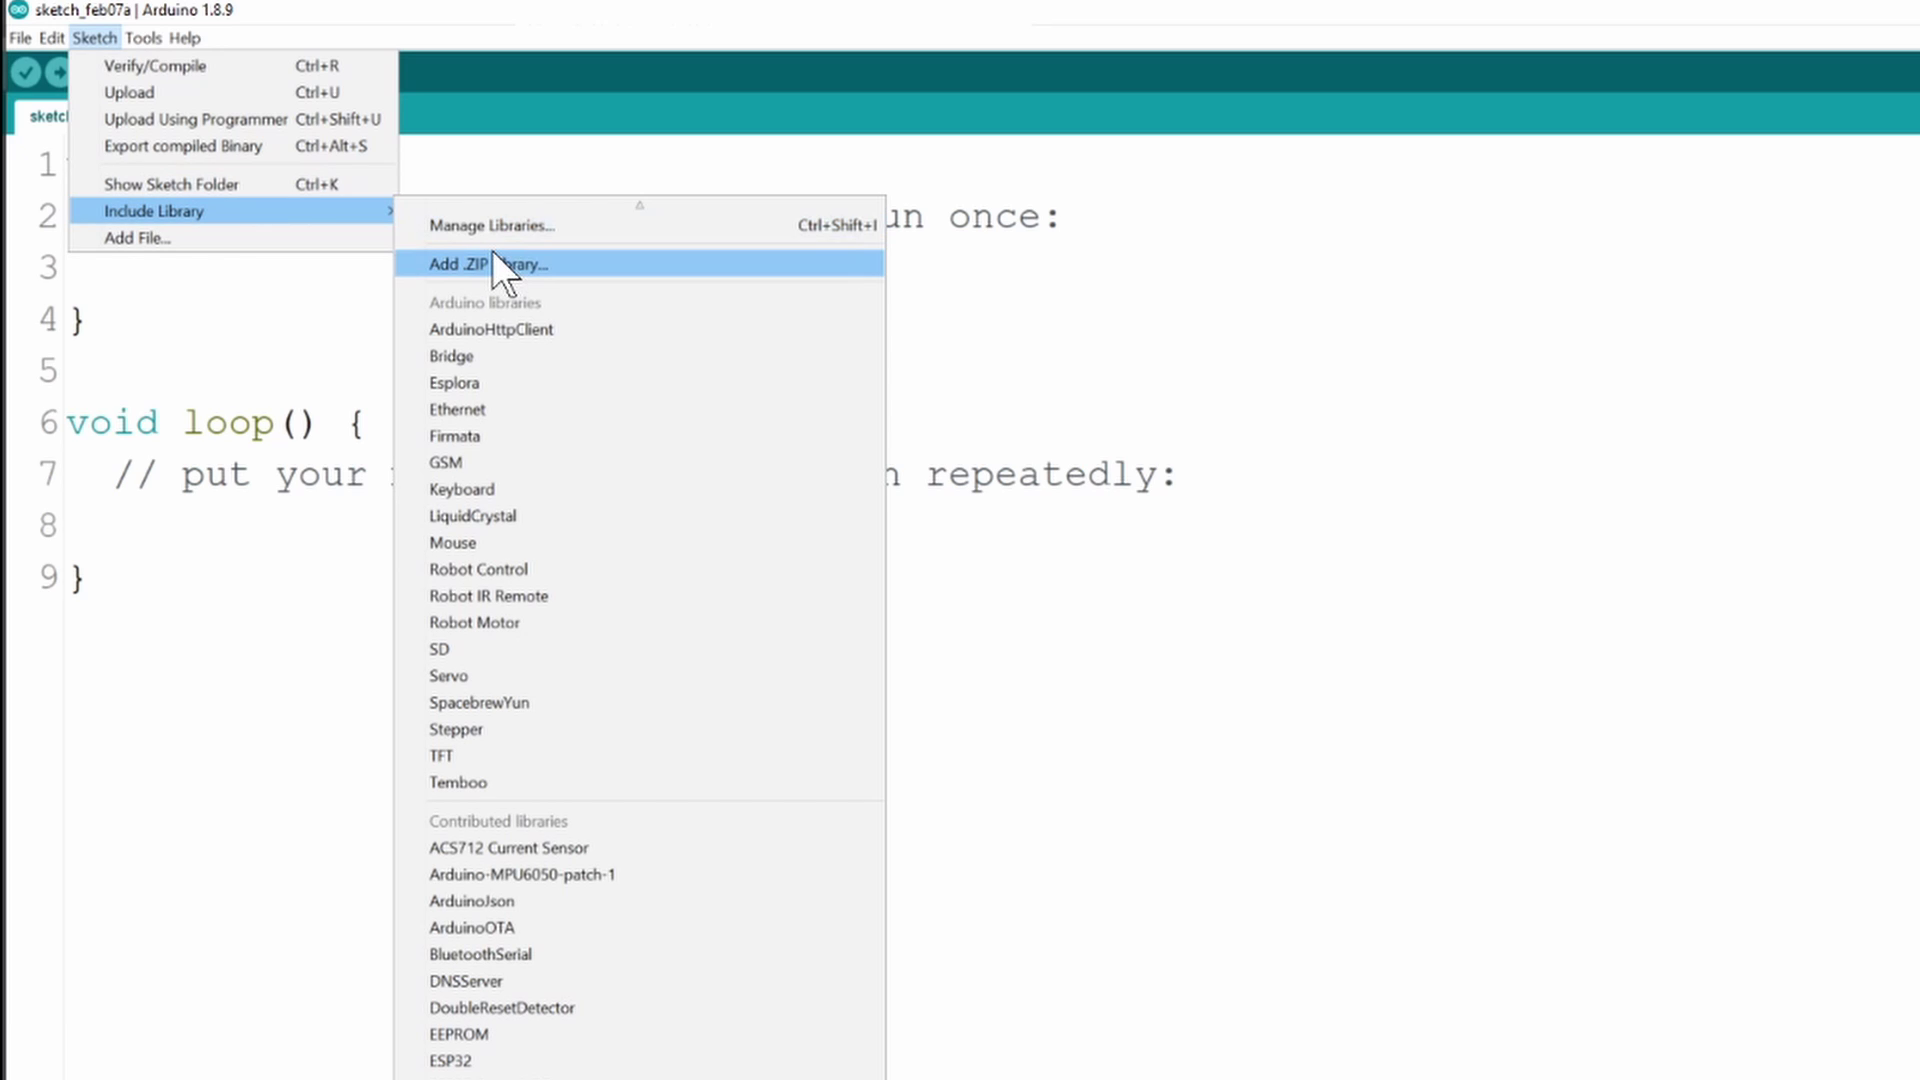The width and height of the screenshot is (1920, 1080).
Task: Include the LiquidCrystal library
Action: (x=472, y=516)
